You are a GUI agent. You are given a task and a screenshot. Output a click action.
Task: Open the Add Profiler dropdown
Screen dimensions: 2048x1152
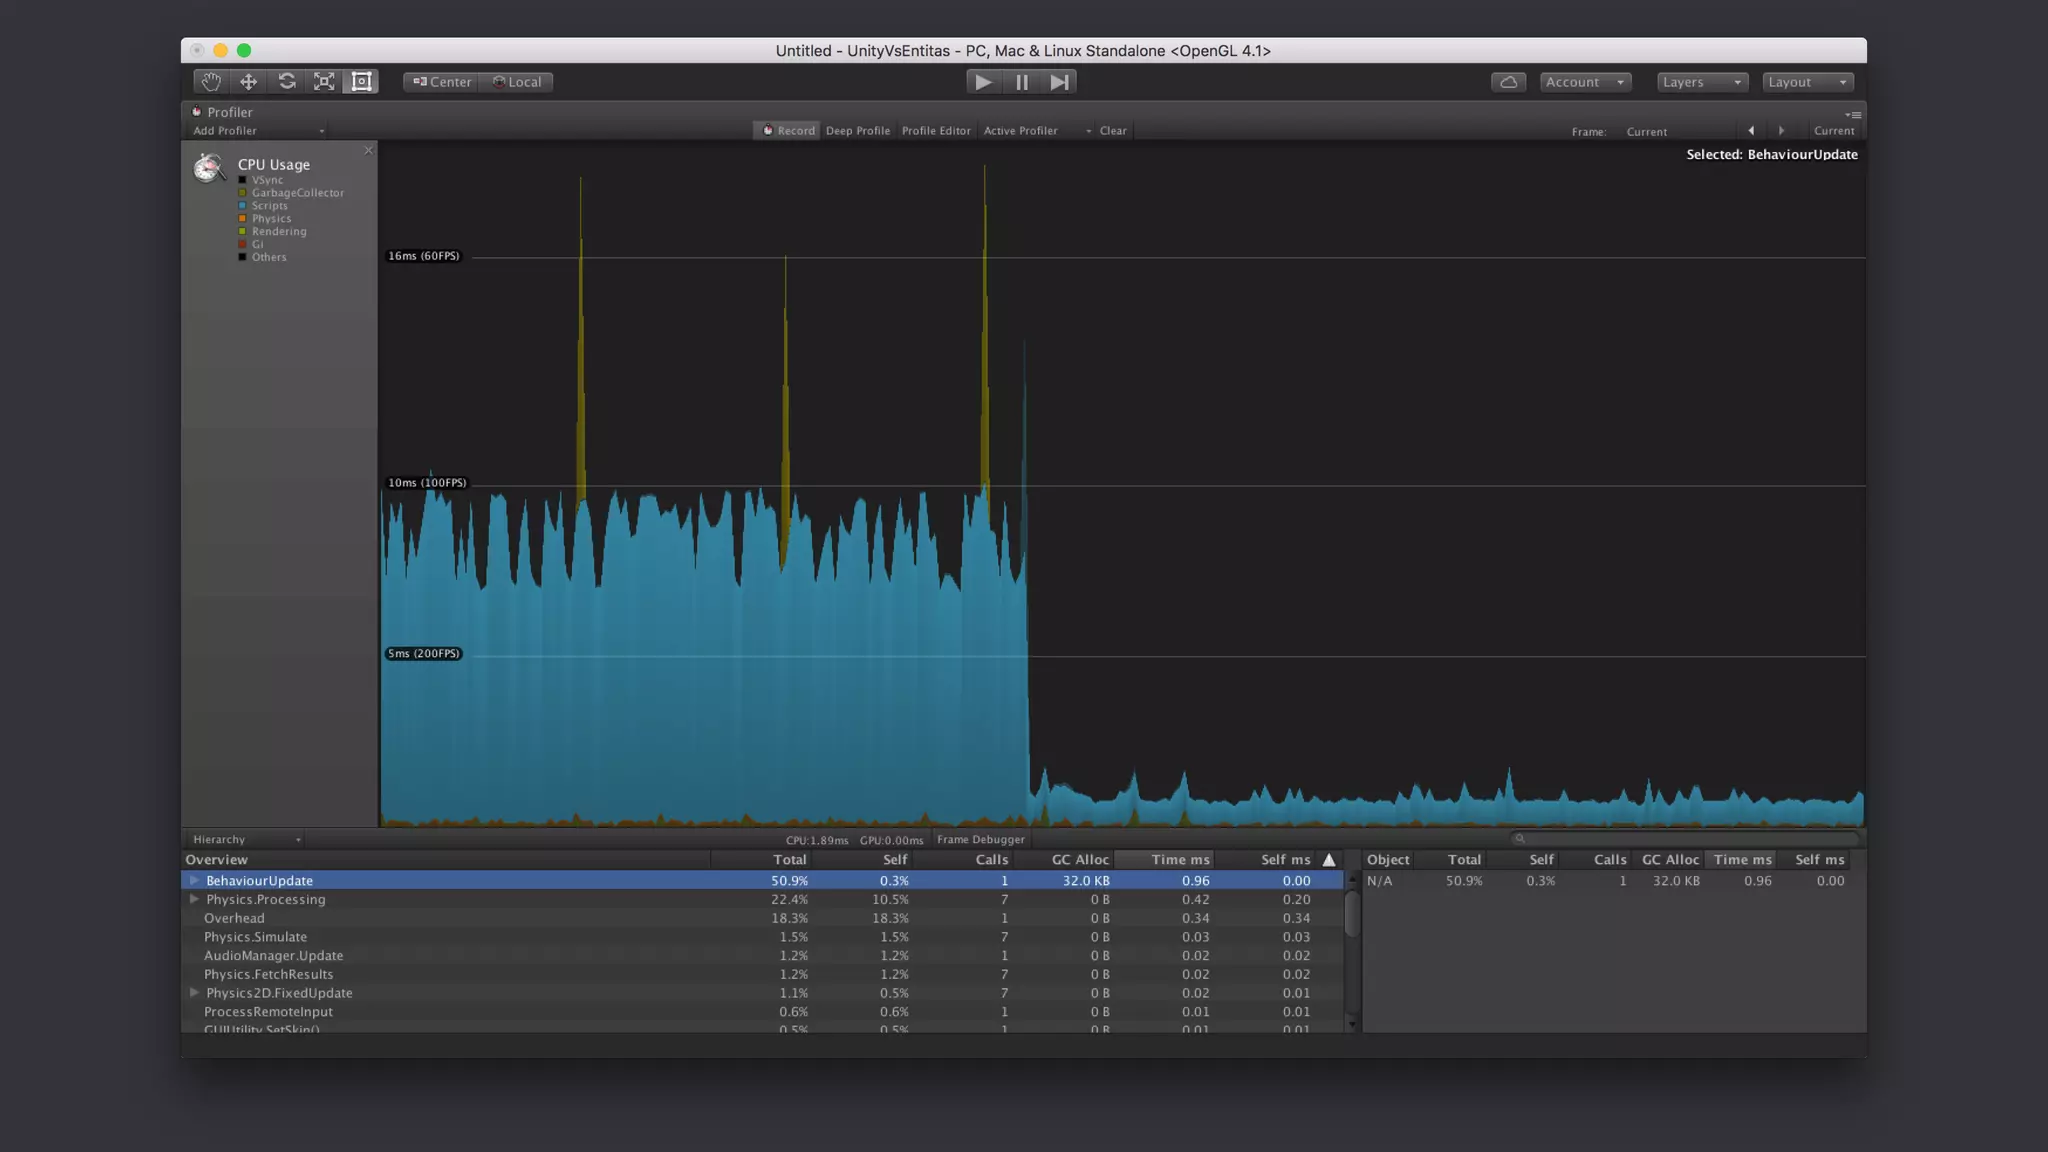tap(258, 131)
